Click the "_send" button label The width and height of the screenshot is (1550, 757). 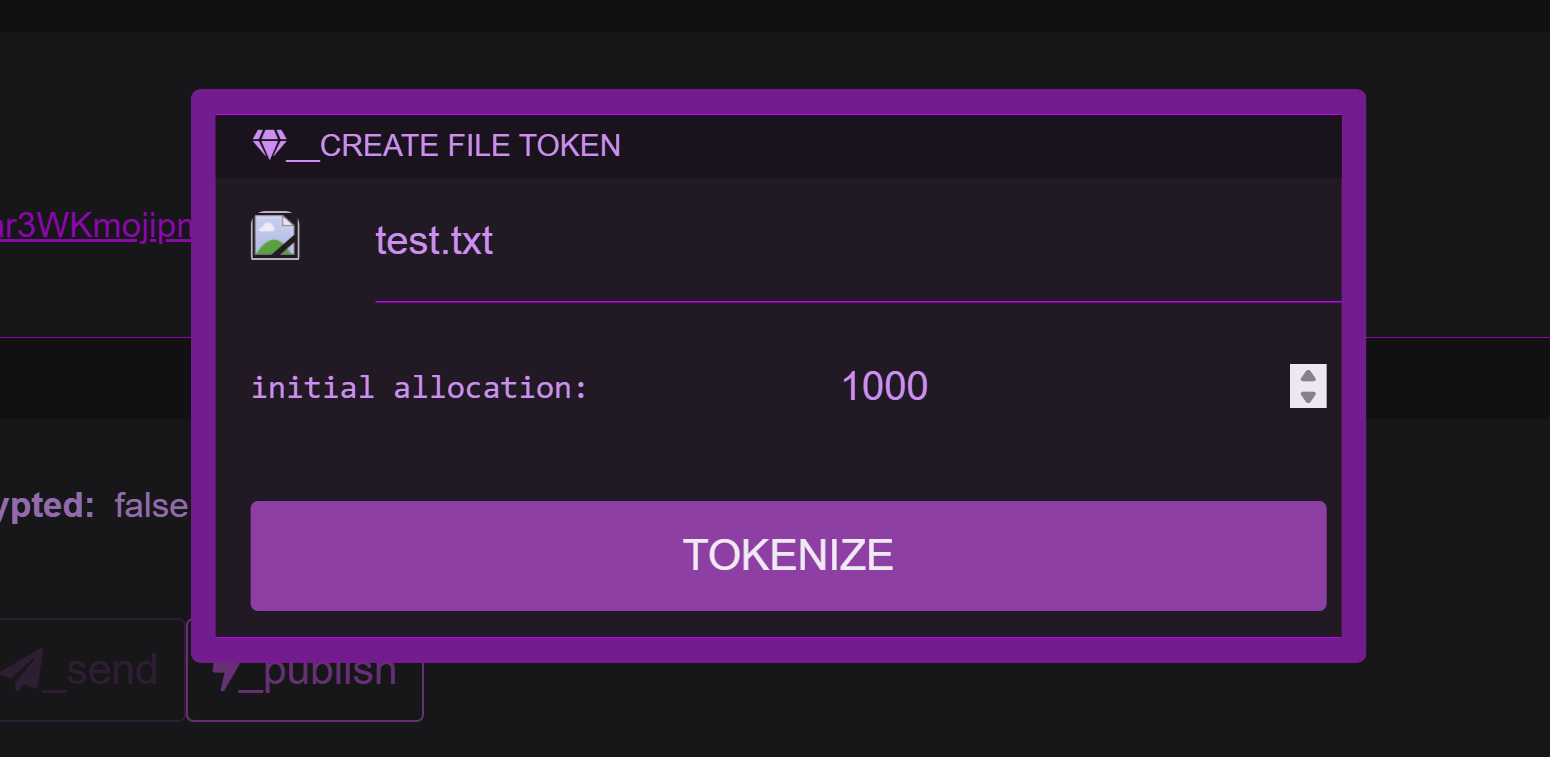pos(112,669)
